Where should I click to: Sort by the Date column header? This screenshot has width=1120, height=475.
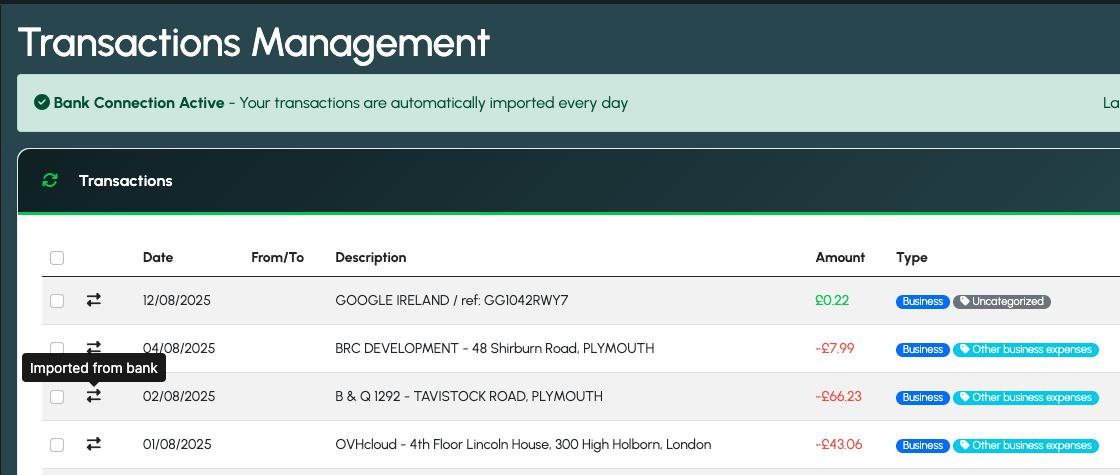pos(158,257)
